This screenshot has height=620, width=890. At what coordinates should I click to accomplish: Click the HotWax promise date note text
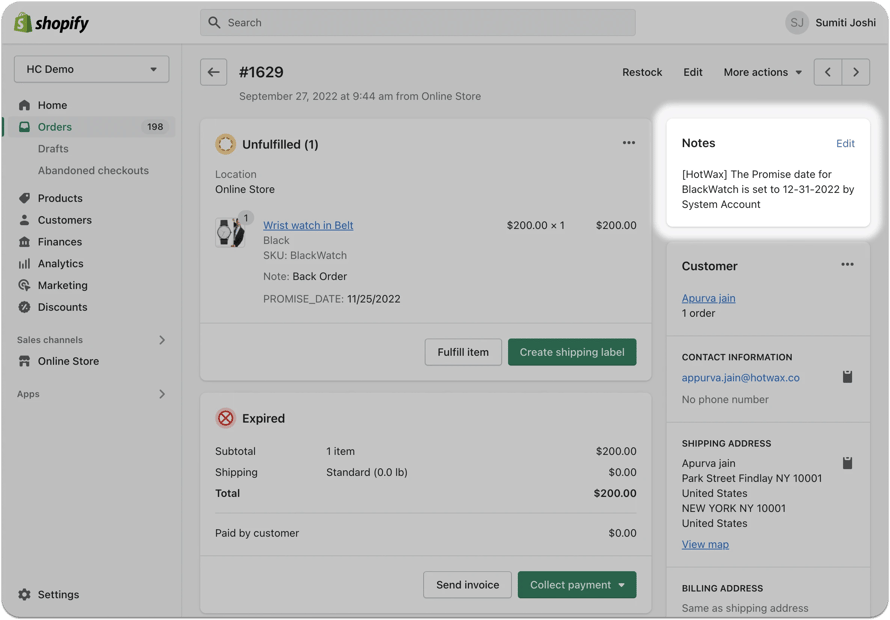[x=768, y=189]
